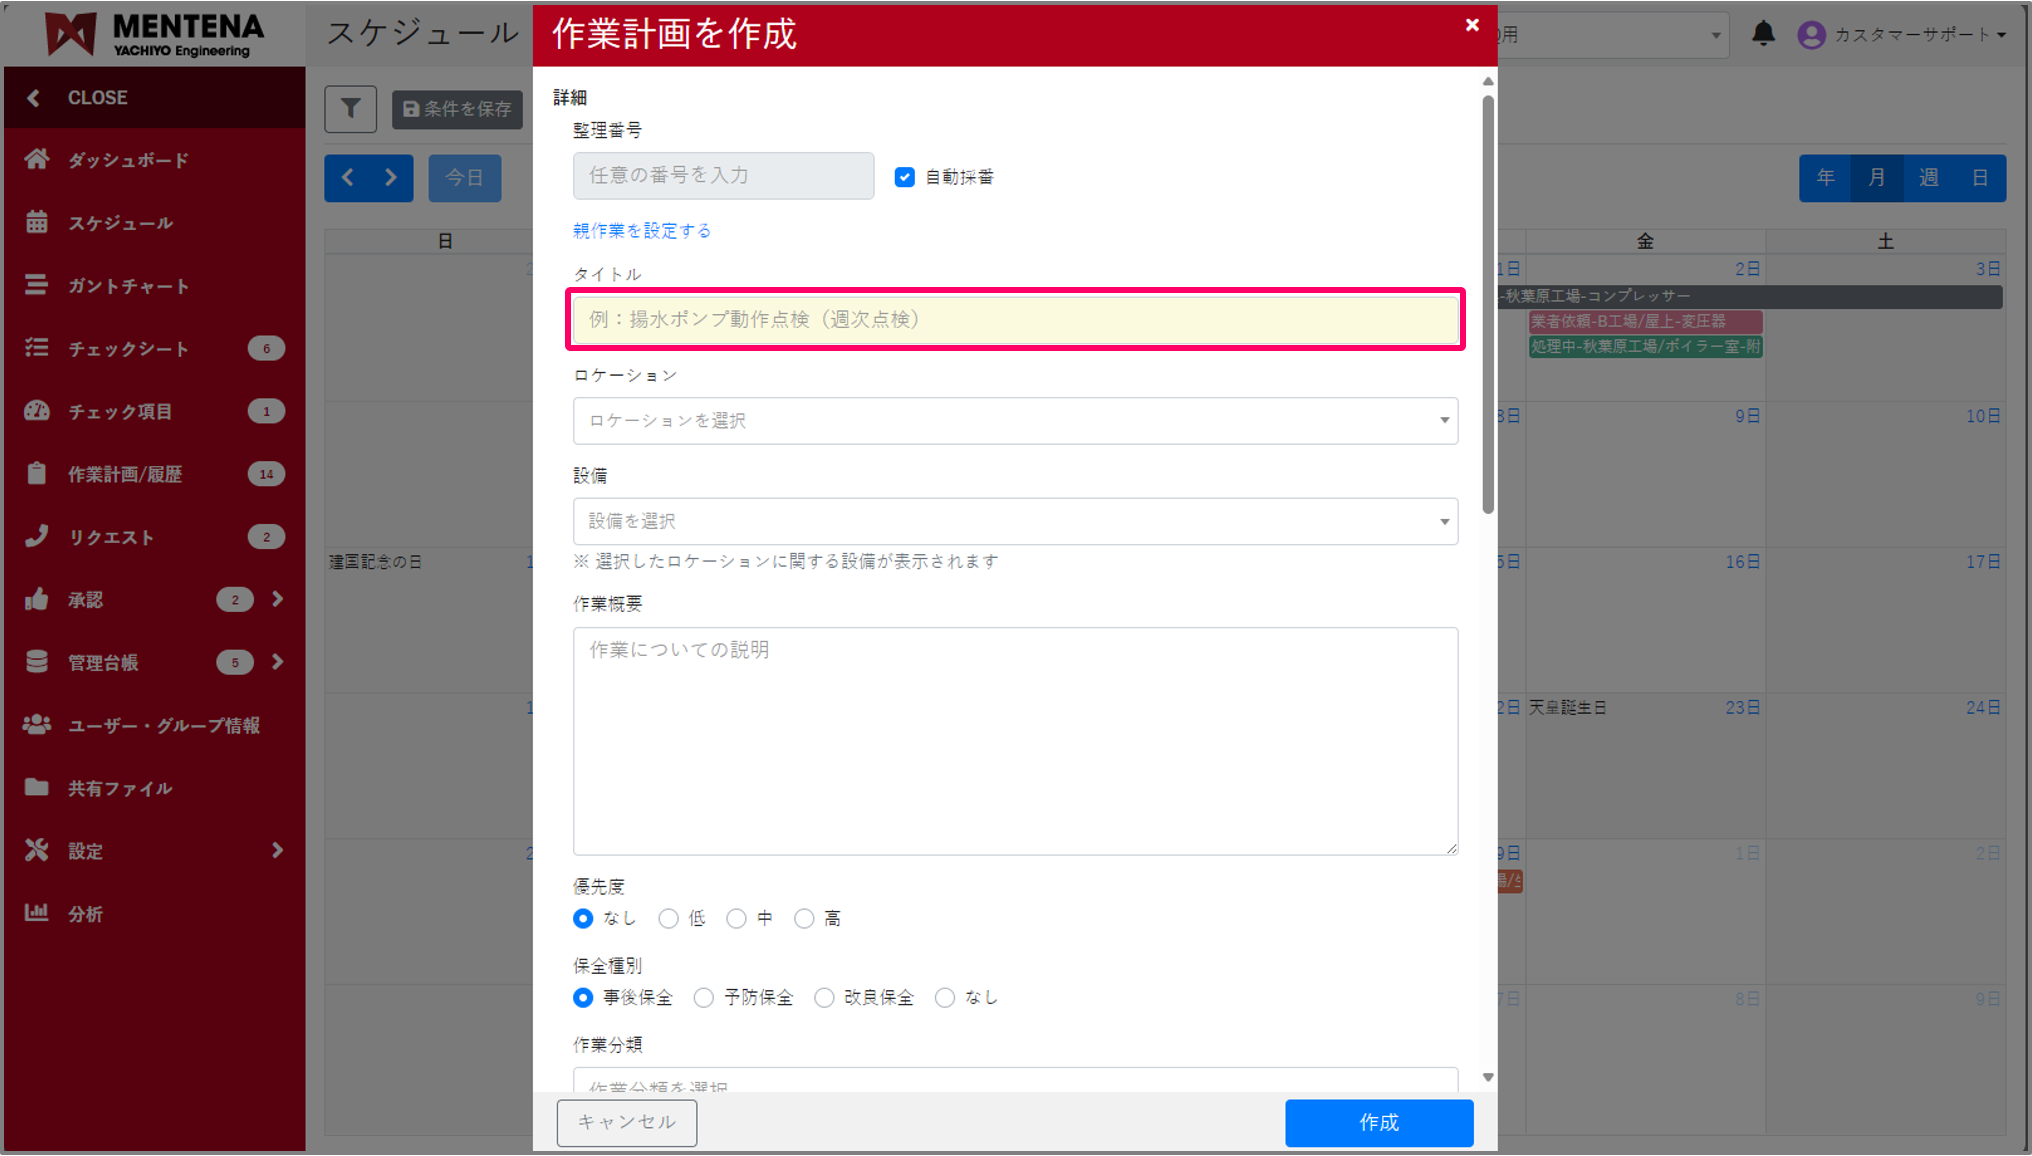The width and height of the screenshot is (2032, 1156).
Task: Choose 予防保全 as the maintenance type
Action: [704, 997]
